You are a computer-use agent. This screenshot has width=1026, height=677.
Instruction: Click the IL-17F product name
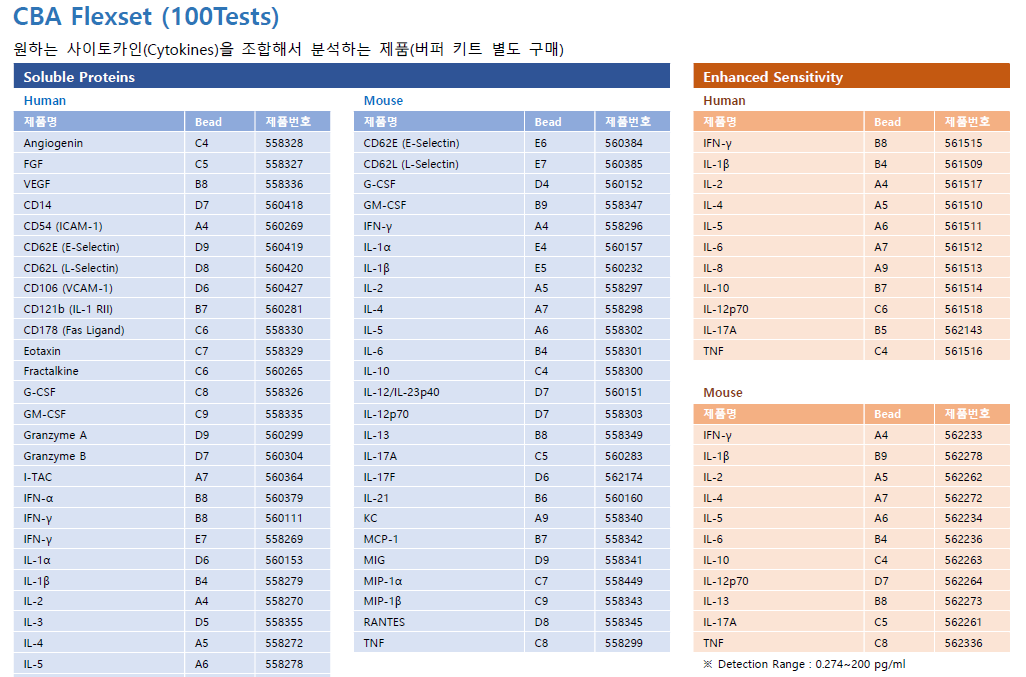[379, 477]
